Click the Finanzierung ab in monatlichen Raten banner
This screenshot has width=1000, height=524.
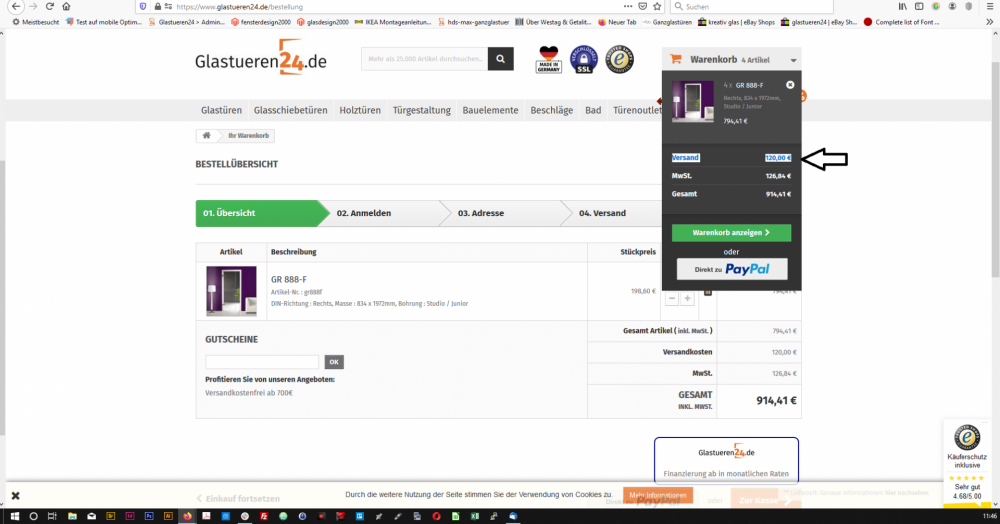726,461
